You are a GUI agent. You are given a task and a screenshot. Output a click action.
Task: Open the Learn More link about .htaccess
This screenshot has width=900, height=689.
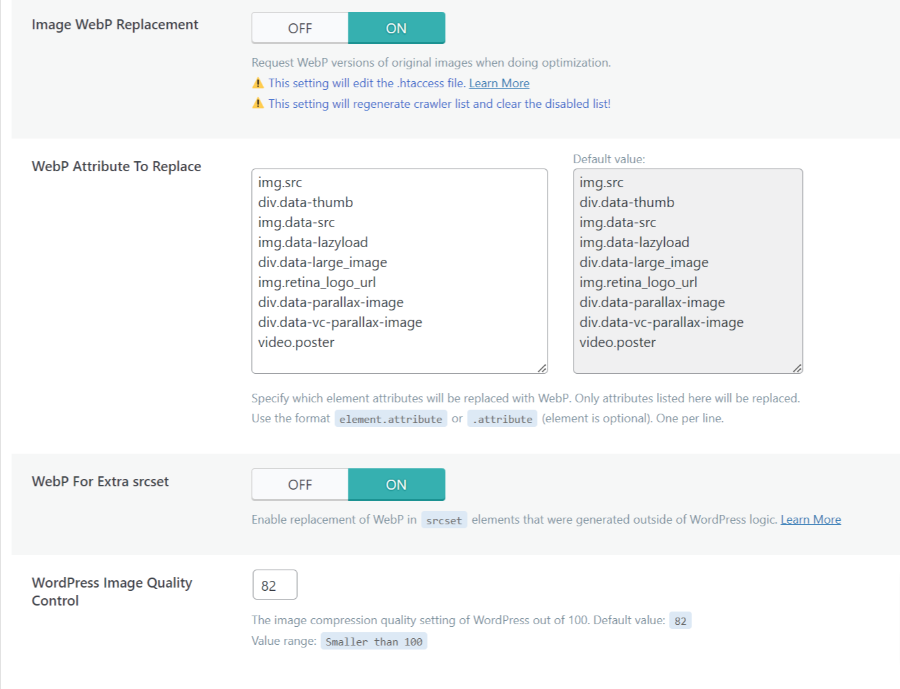[x=499, y=83]
